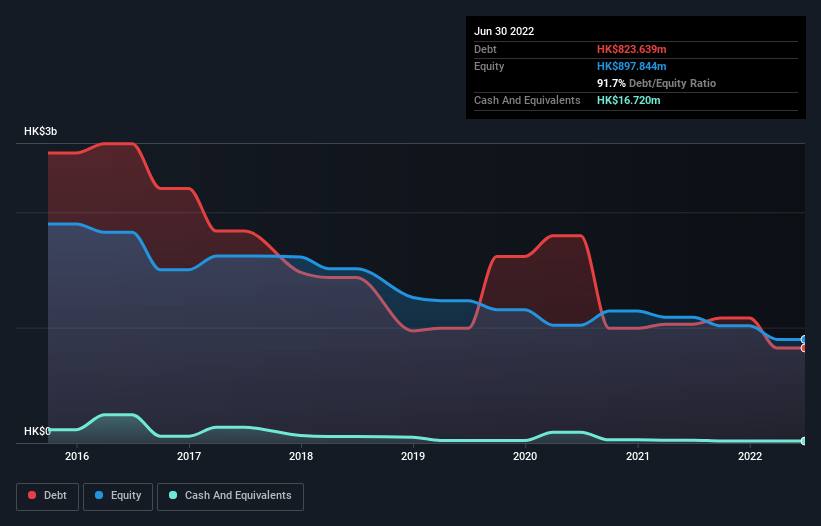Click the 2020 x-axis label
Image resolution: width=821 pixels, height=526 pixels.
pyautogui.click(x=525, y=456)
